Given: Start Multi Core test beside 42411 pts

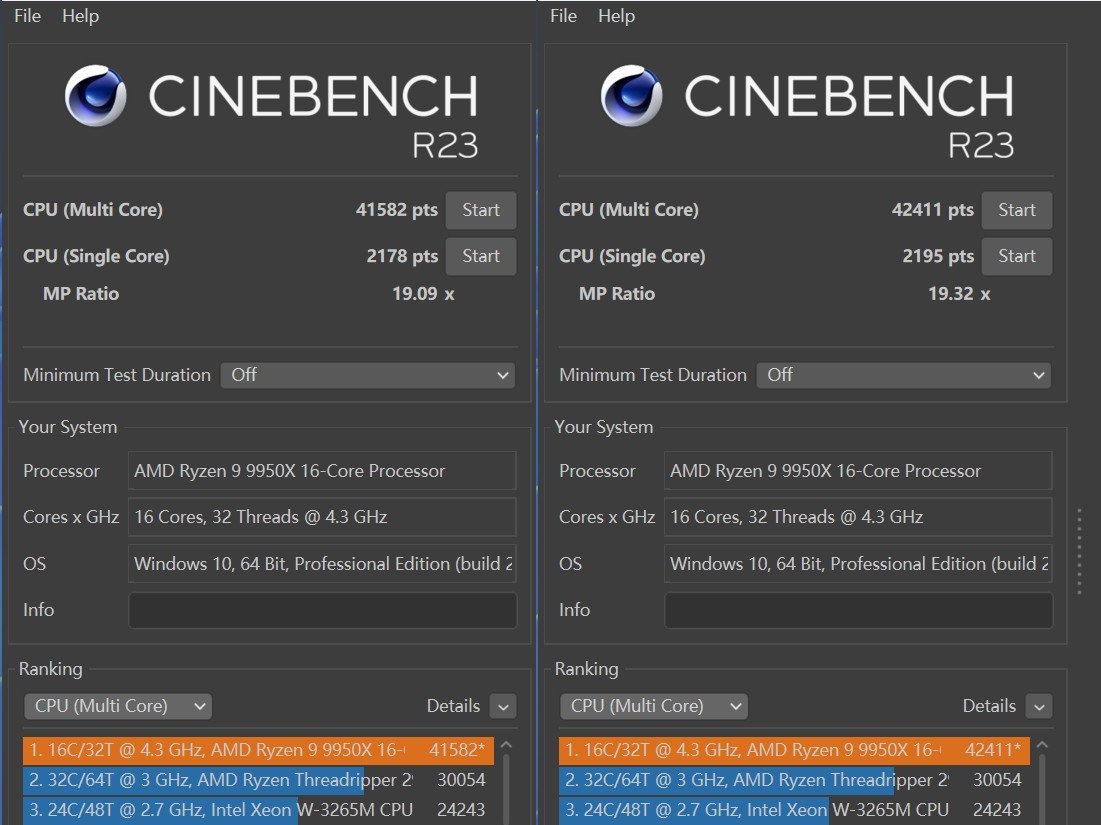Looking at the screenshot, I should [1016, 210].
